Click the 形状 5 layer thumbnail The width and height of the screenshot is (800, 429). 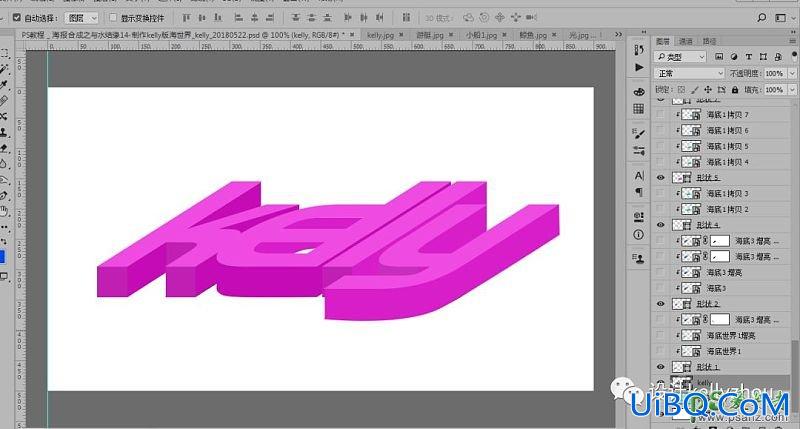pos(682,178)
